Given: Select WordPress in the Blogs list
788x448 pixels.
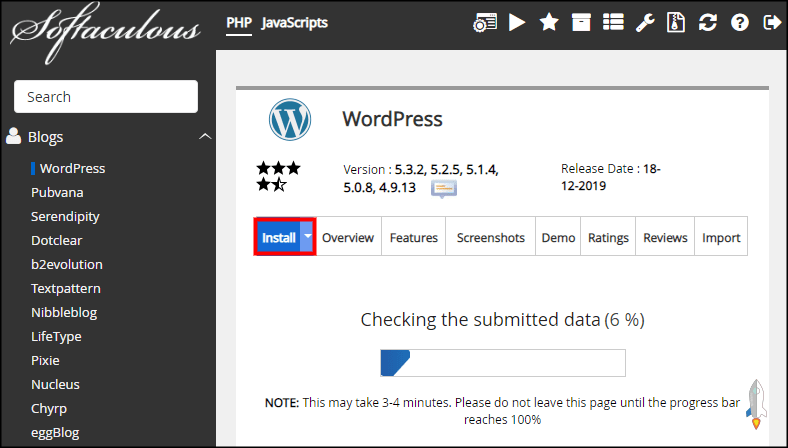Looking at the screenshot, I should (x=72, y=168).
